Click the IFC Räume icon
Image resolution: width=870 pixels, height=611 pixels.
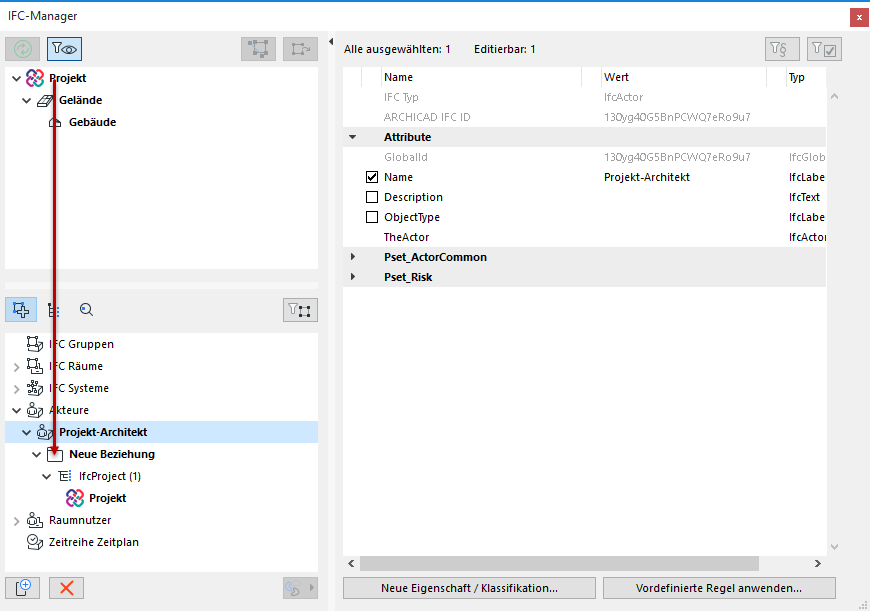tap(34, 366)
